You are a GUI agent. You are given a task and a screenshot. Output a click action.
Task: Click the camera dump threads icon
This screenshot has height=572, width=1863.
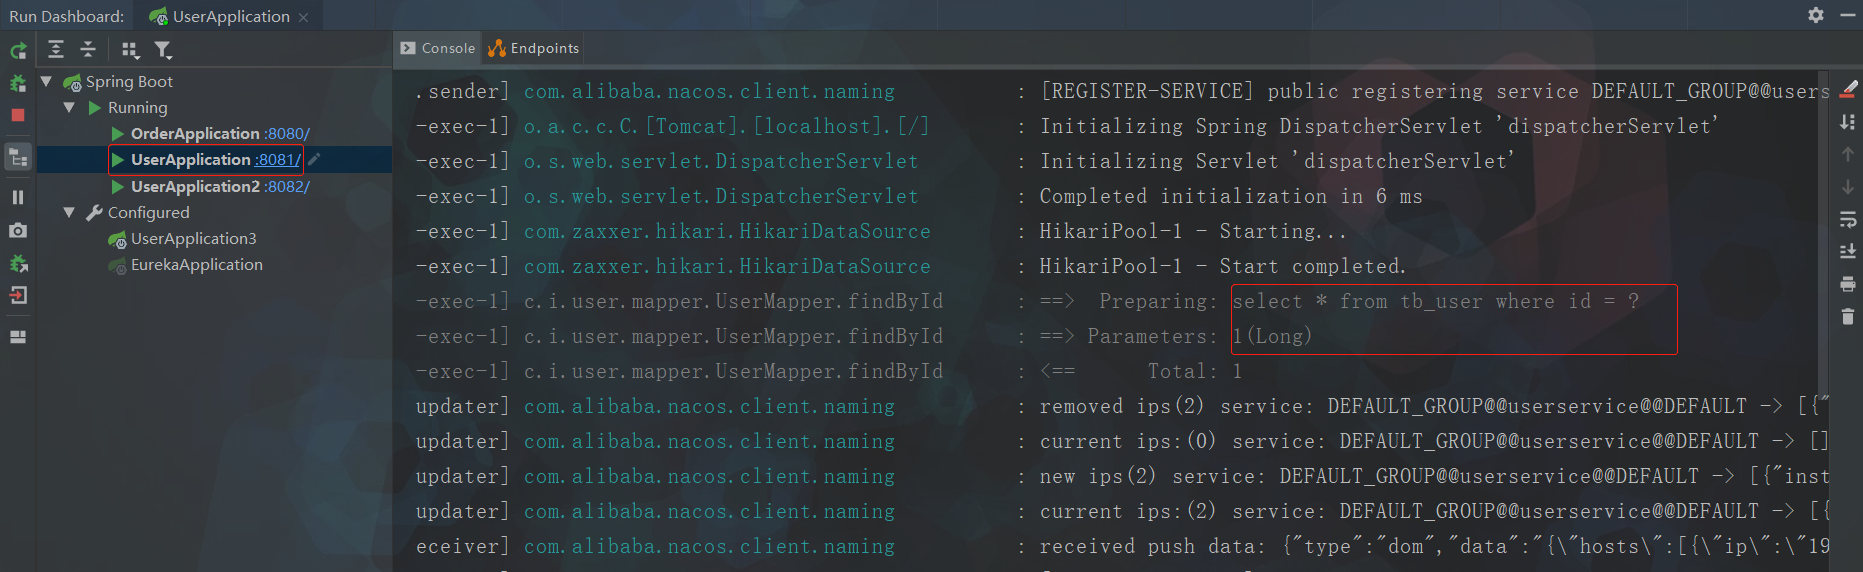18,230
